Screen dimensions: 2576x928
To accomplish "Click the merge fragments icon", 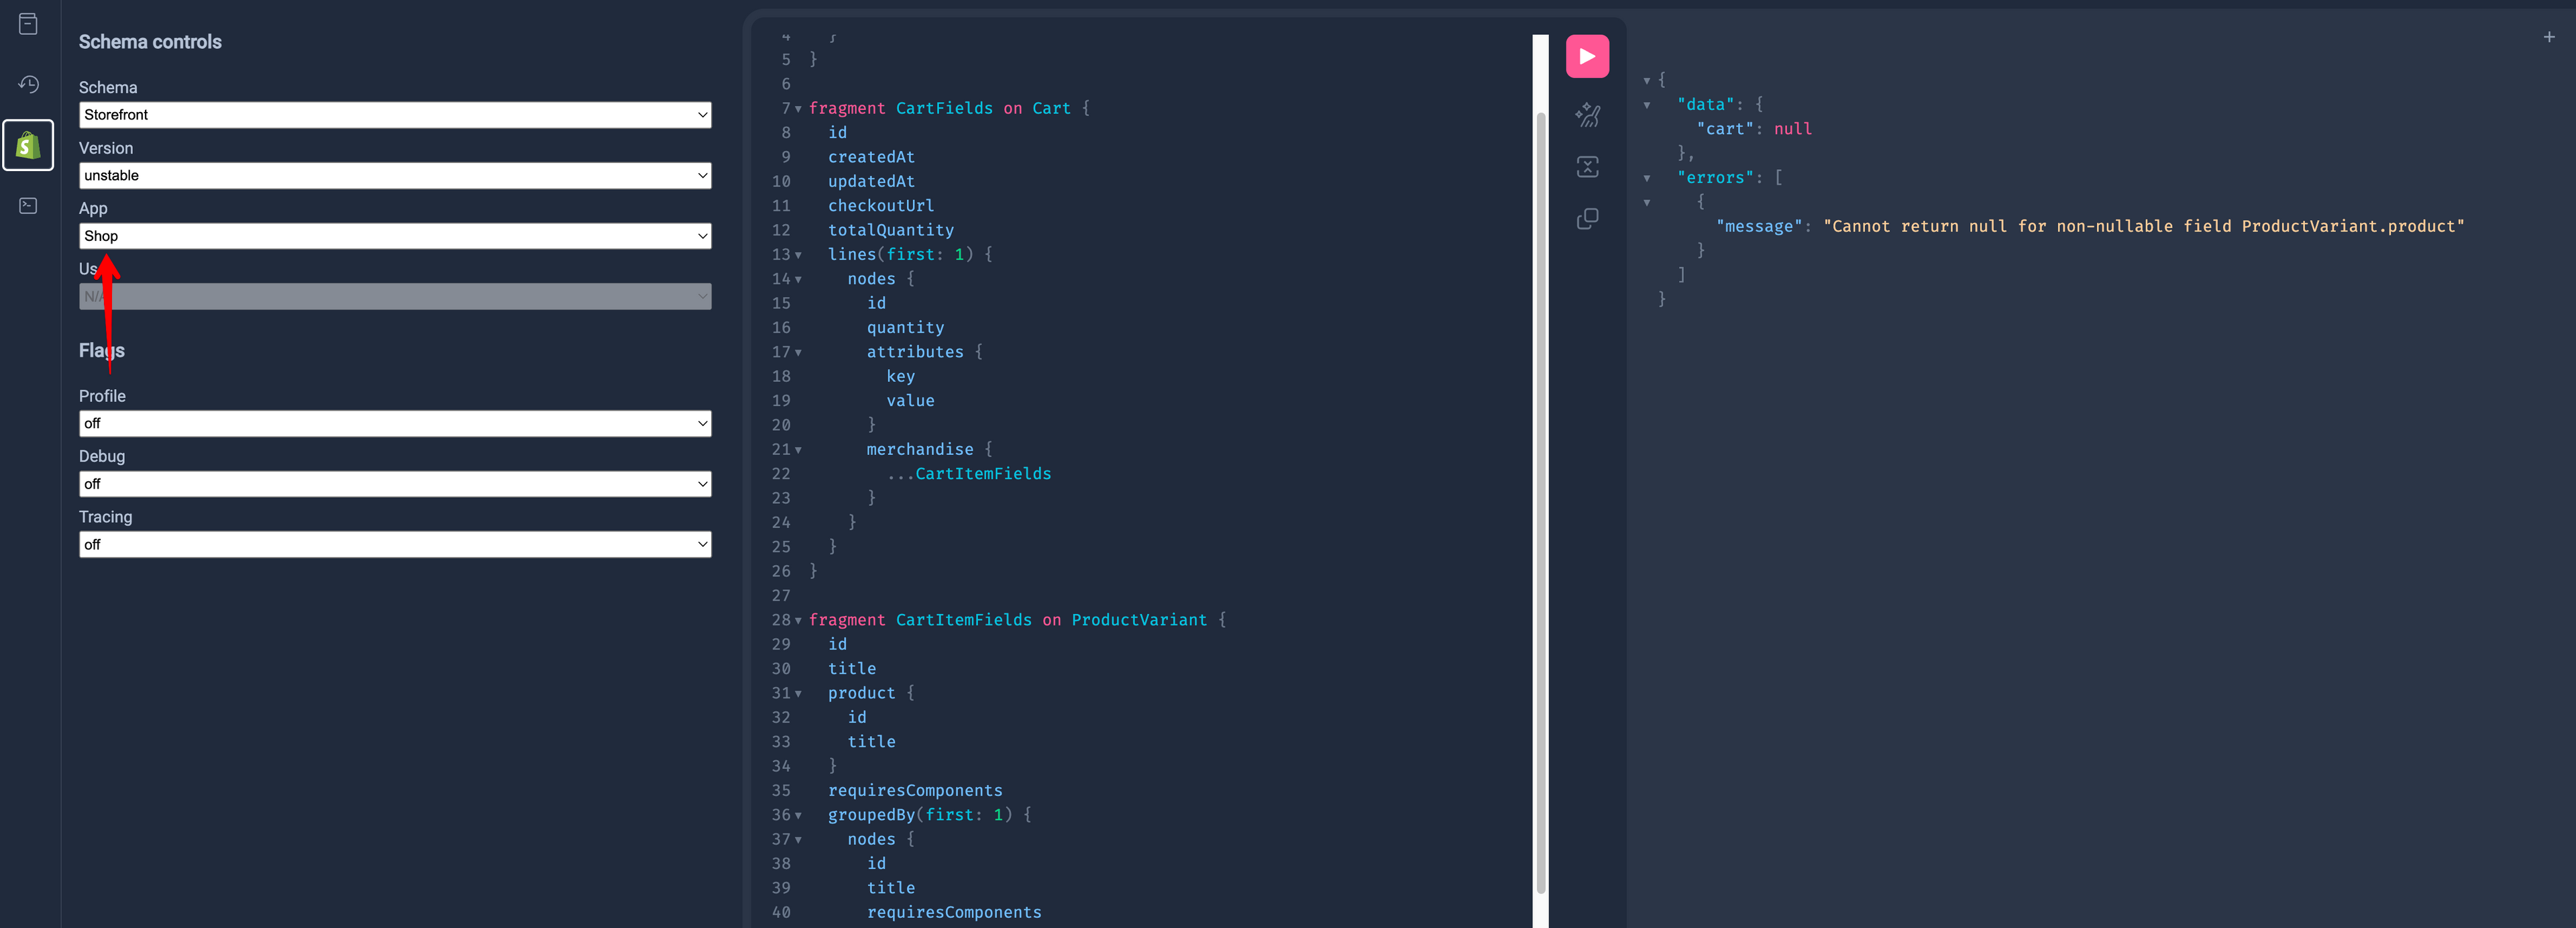I will 1586,167.
